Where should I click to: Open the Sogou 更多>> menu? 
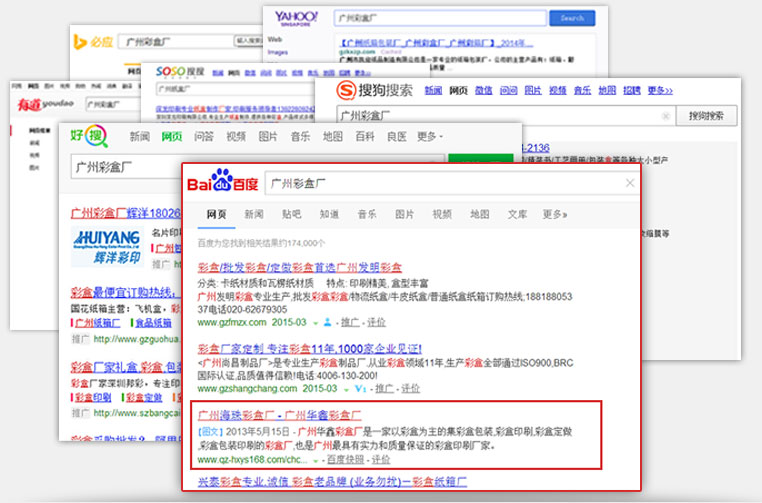[x=660, y=90]
